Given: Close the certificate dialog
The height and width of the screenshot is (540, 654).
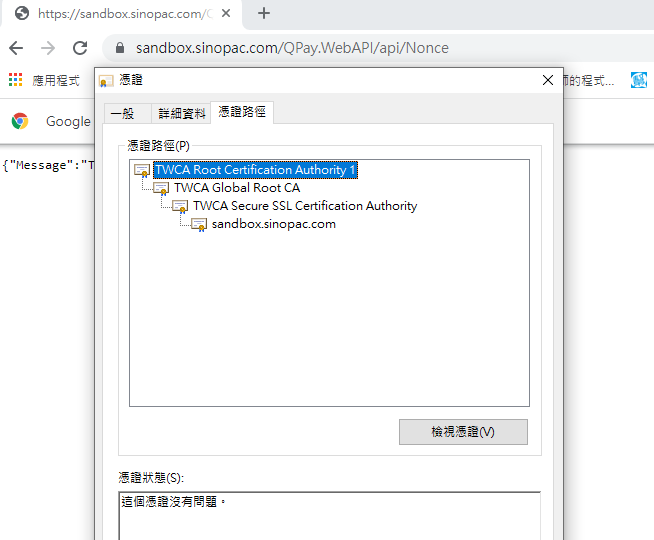Looking at the screenshot, I should (548, 80).
